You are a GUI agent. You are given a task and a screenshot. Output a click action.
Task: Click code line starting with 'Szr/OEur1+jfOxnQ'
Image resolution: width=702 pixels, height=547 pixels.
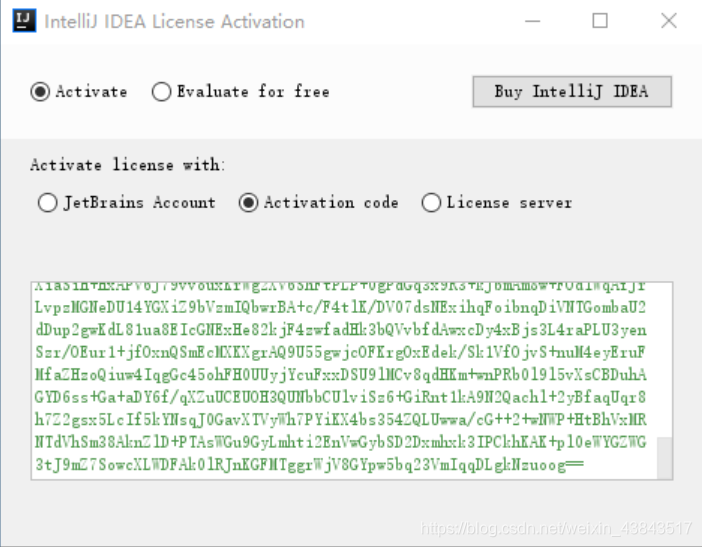click(x=340, y=352)
